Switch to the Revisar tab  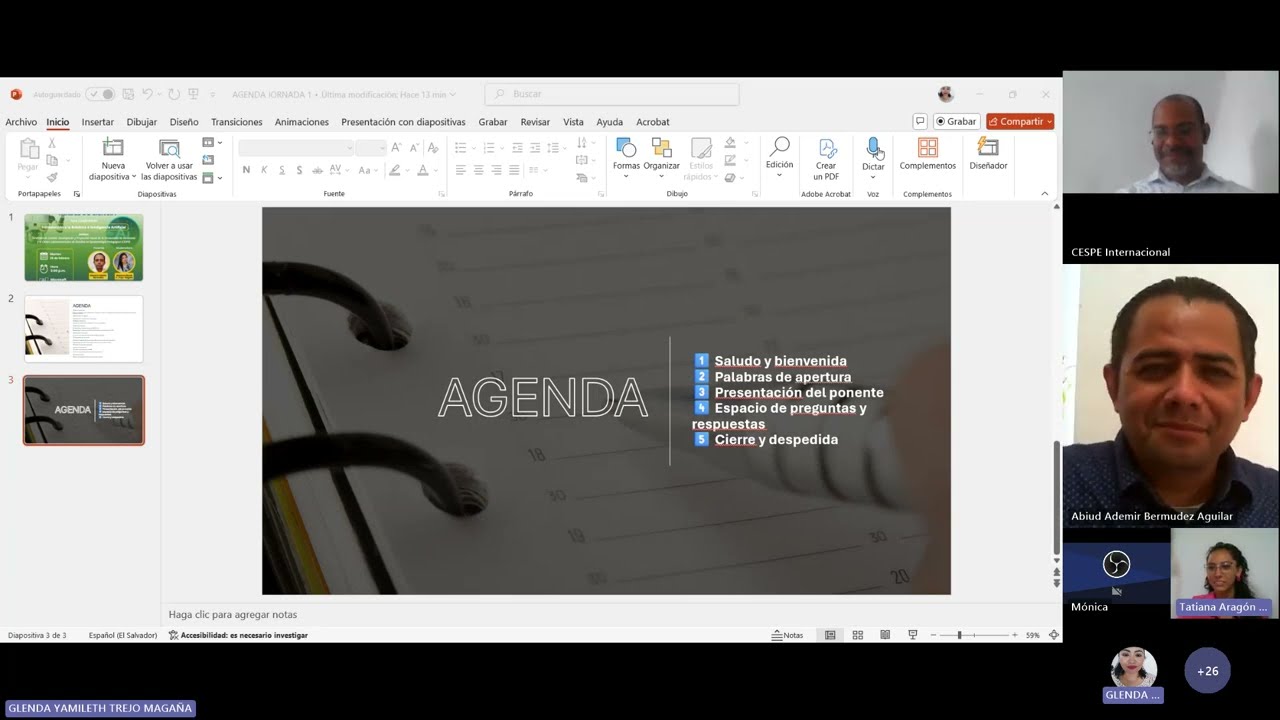tap(535, 122)
